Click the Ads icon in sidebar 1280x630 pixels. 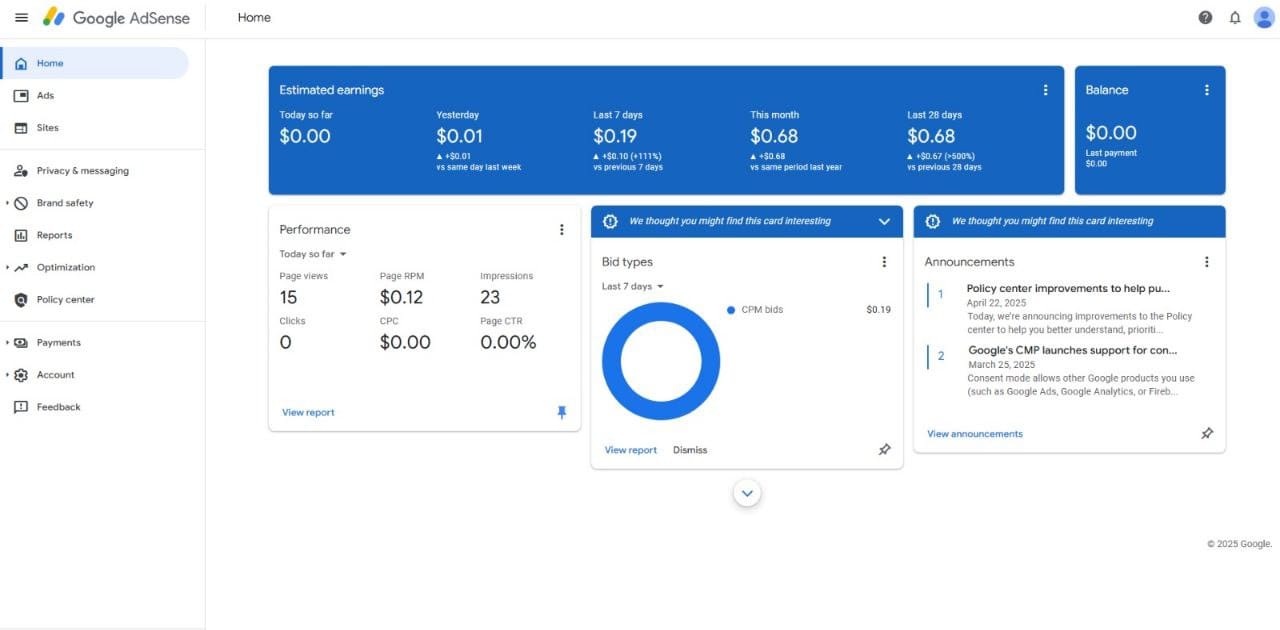click(x=21, y=96)
